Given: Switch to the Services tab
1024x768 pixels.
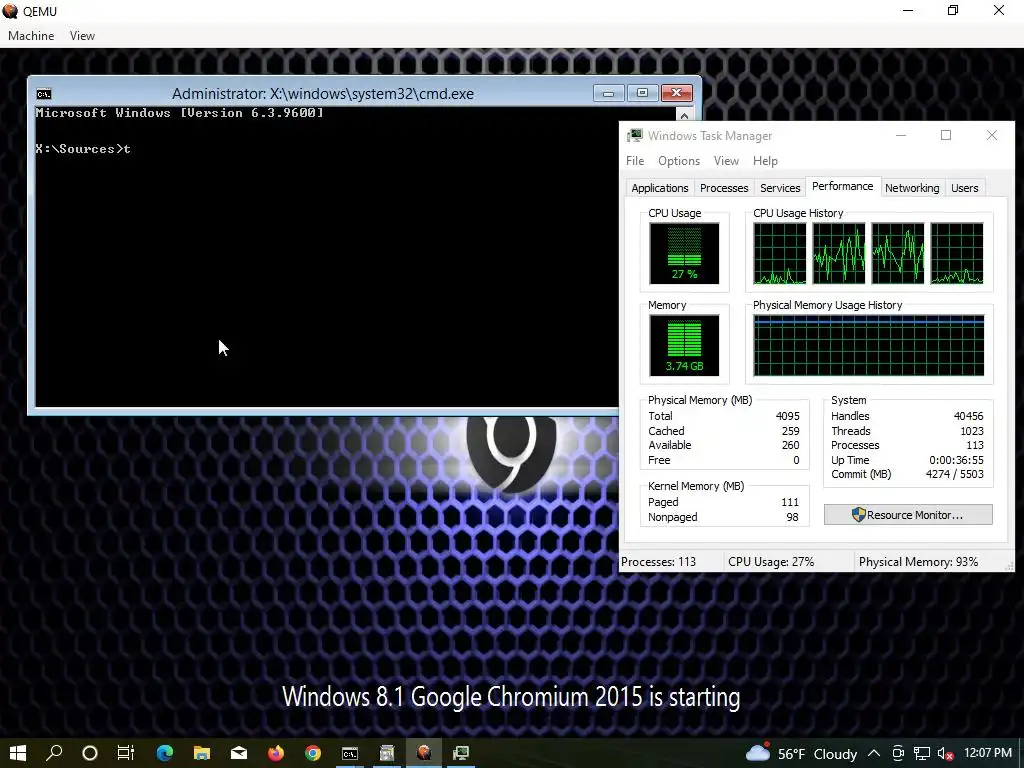Looking at the screenshot, I should (x=780, y=188).
